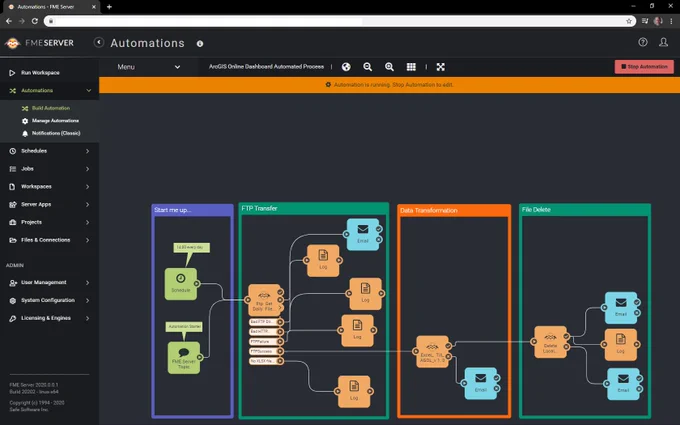680x425 pixels.
Task: Click the System Configuration gear icon
Action: click(x=13, y=301)
